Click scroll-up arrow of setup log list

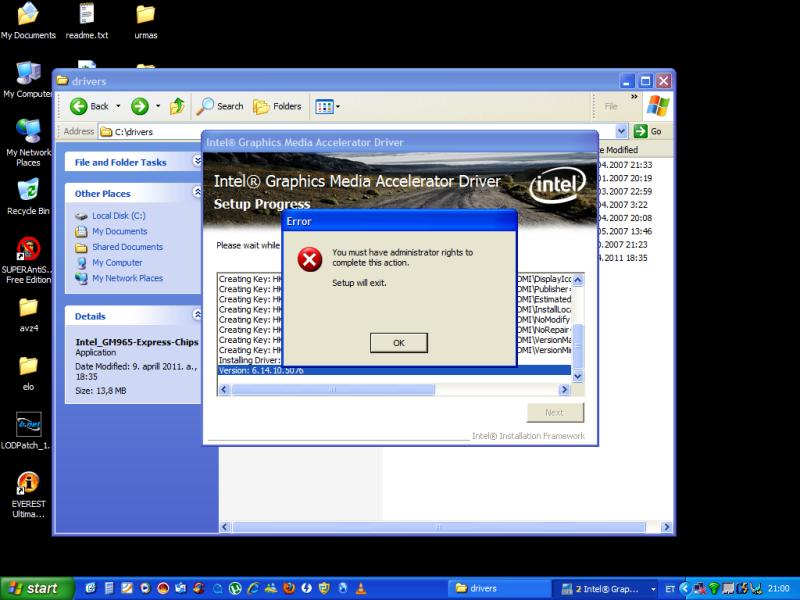coord(578,280)
